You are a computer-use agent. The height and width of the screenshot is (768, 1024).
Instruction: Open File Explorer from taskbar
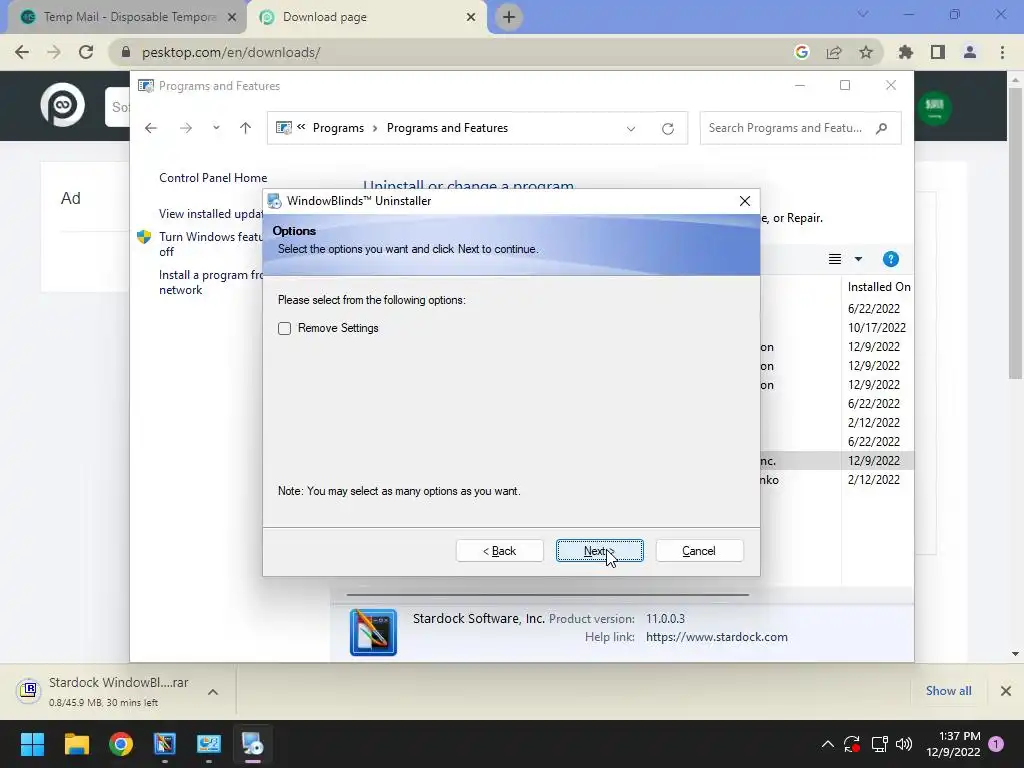[76, 744]
